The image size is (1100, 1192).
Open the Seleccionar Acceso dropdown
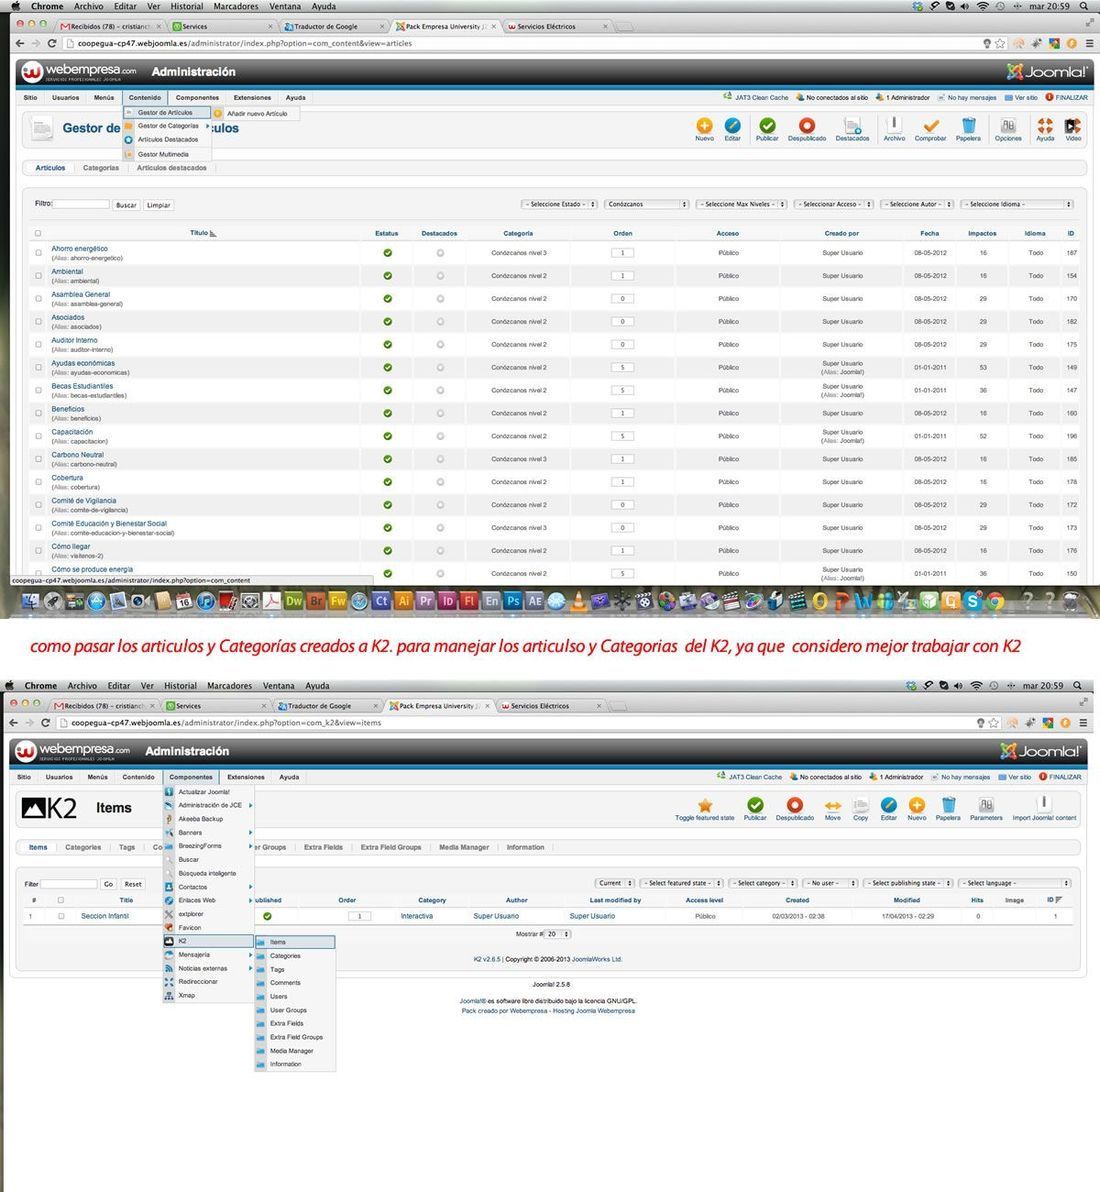(x=834, y=204)
